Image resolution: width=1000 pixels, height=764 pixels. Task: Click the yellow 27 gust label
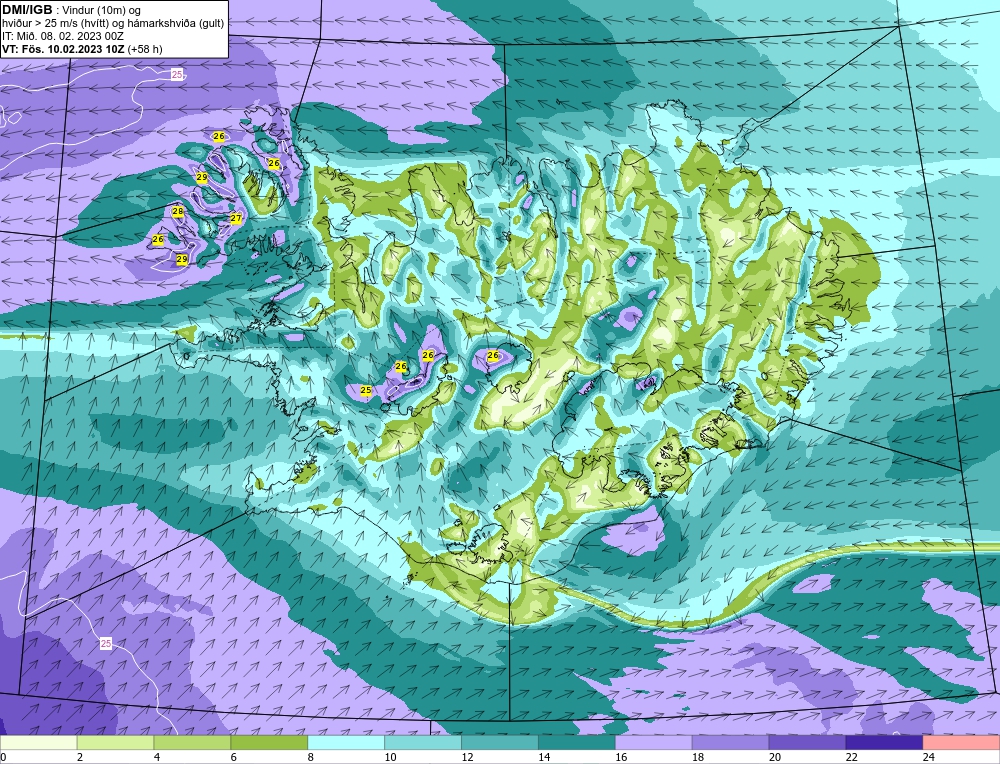click(236, 218)
